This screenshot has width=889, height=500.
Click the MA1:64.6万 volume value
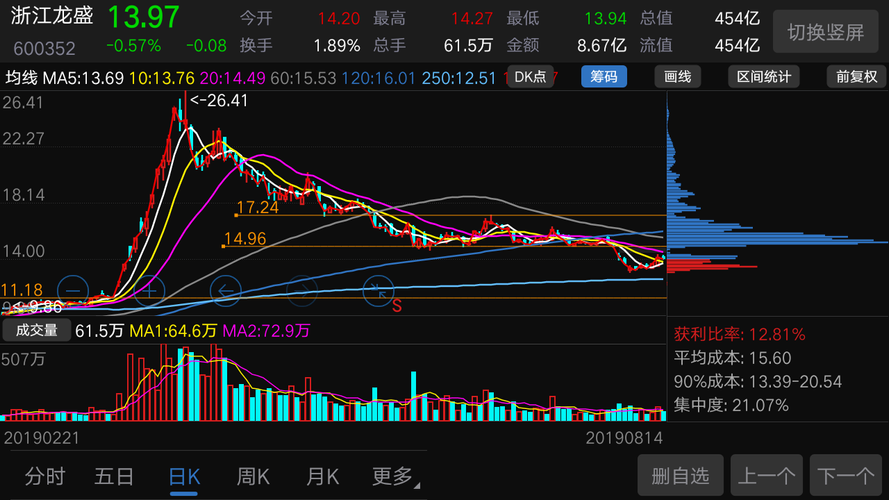[173, 330]
